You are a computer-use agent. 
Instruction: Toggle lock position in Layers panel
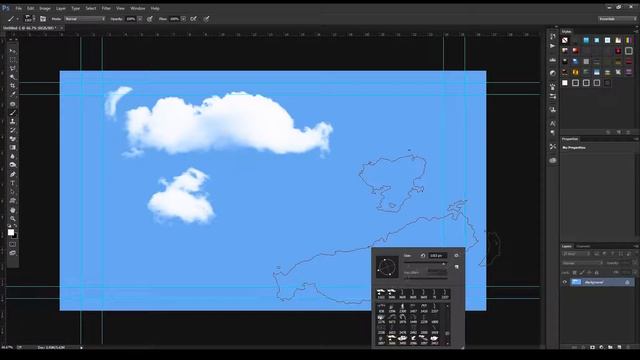(589, 272)
